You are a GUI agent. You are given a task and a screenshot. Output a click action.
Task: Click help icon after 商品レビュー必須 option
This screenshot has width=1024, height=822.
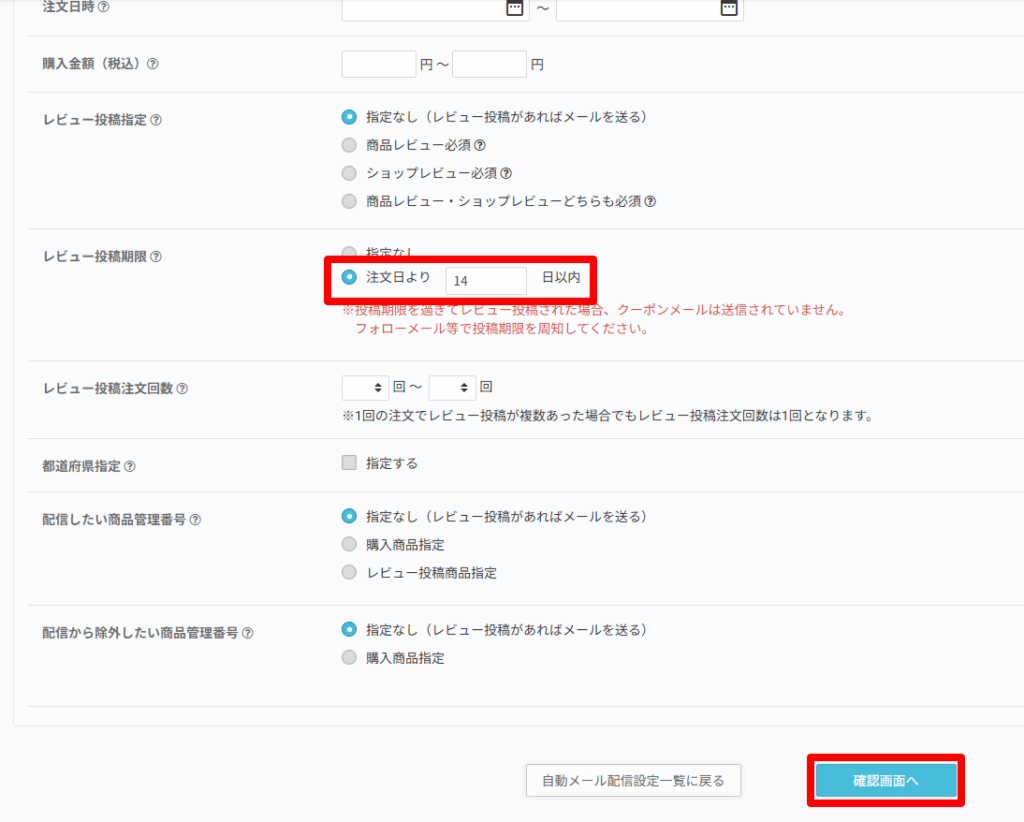pos(480,145)
